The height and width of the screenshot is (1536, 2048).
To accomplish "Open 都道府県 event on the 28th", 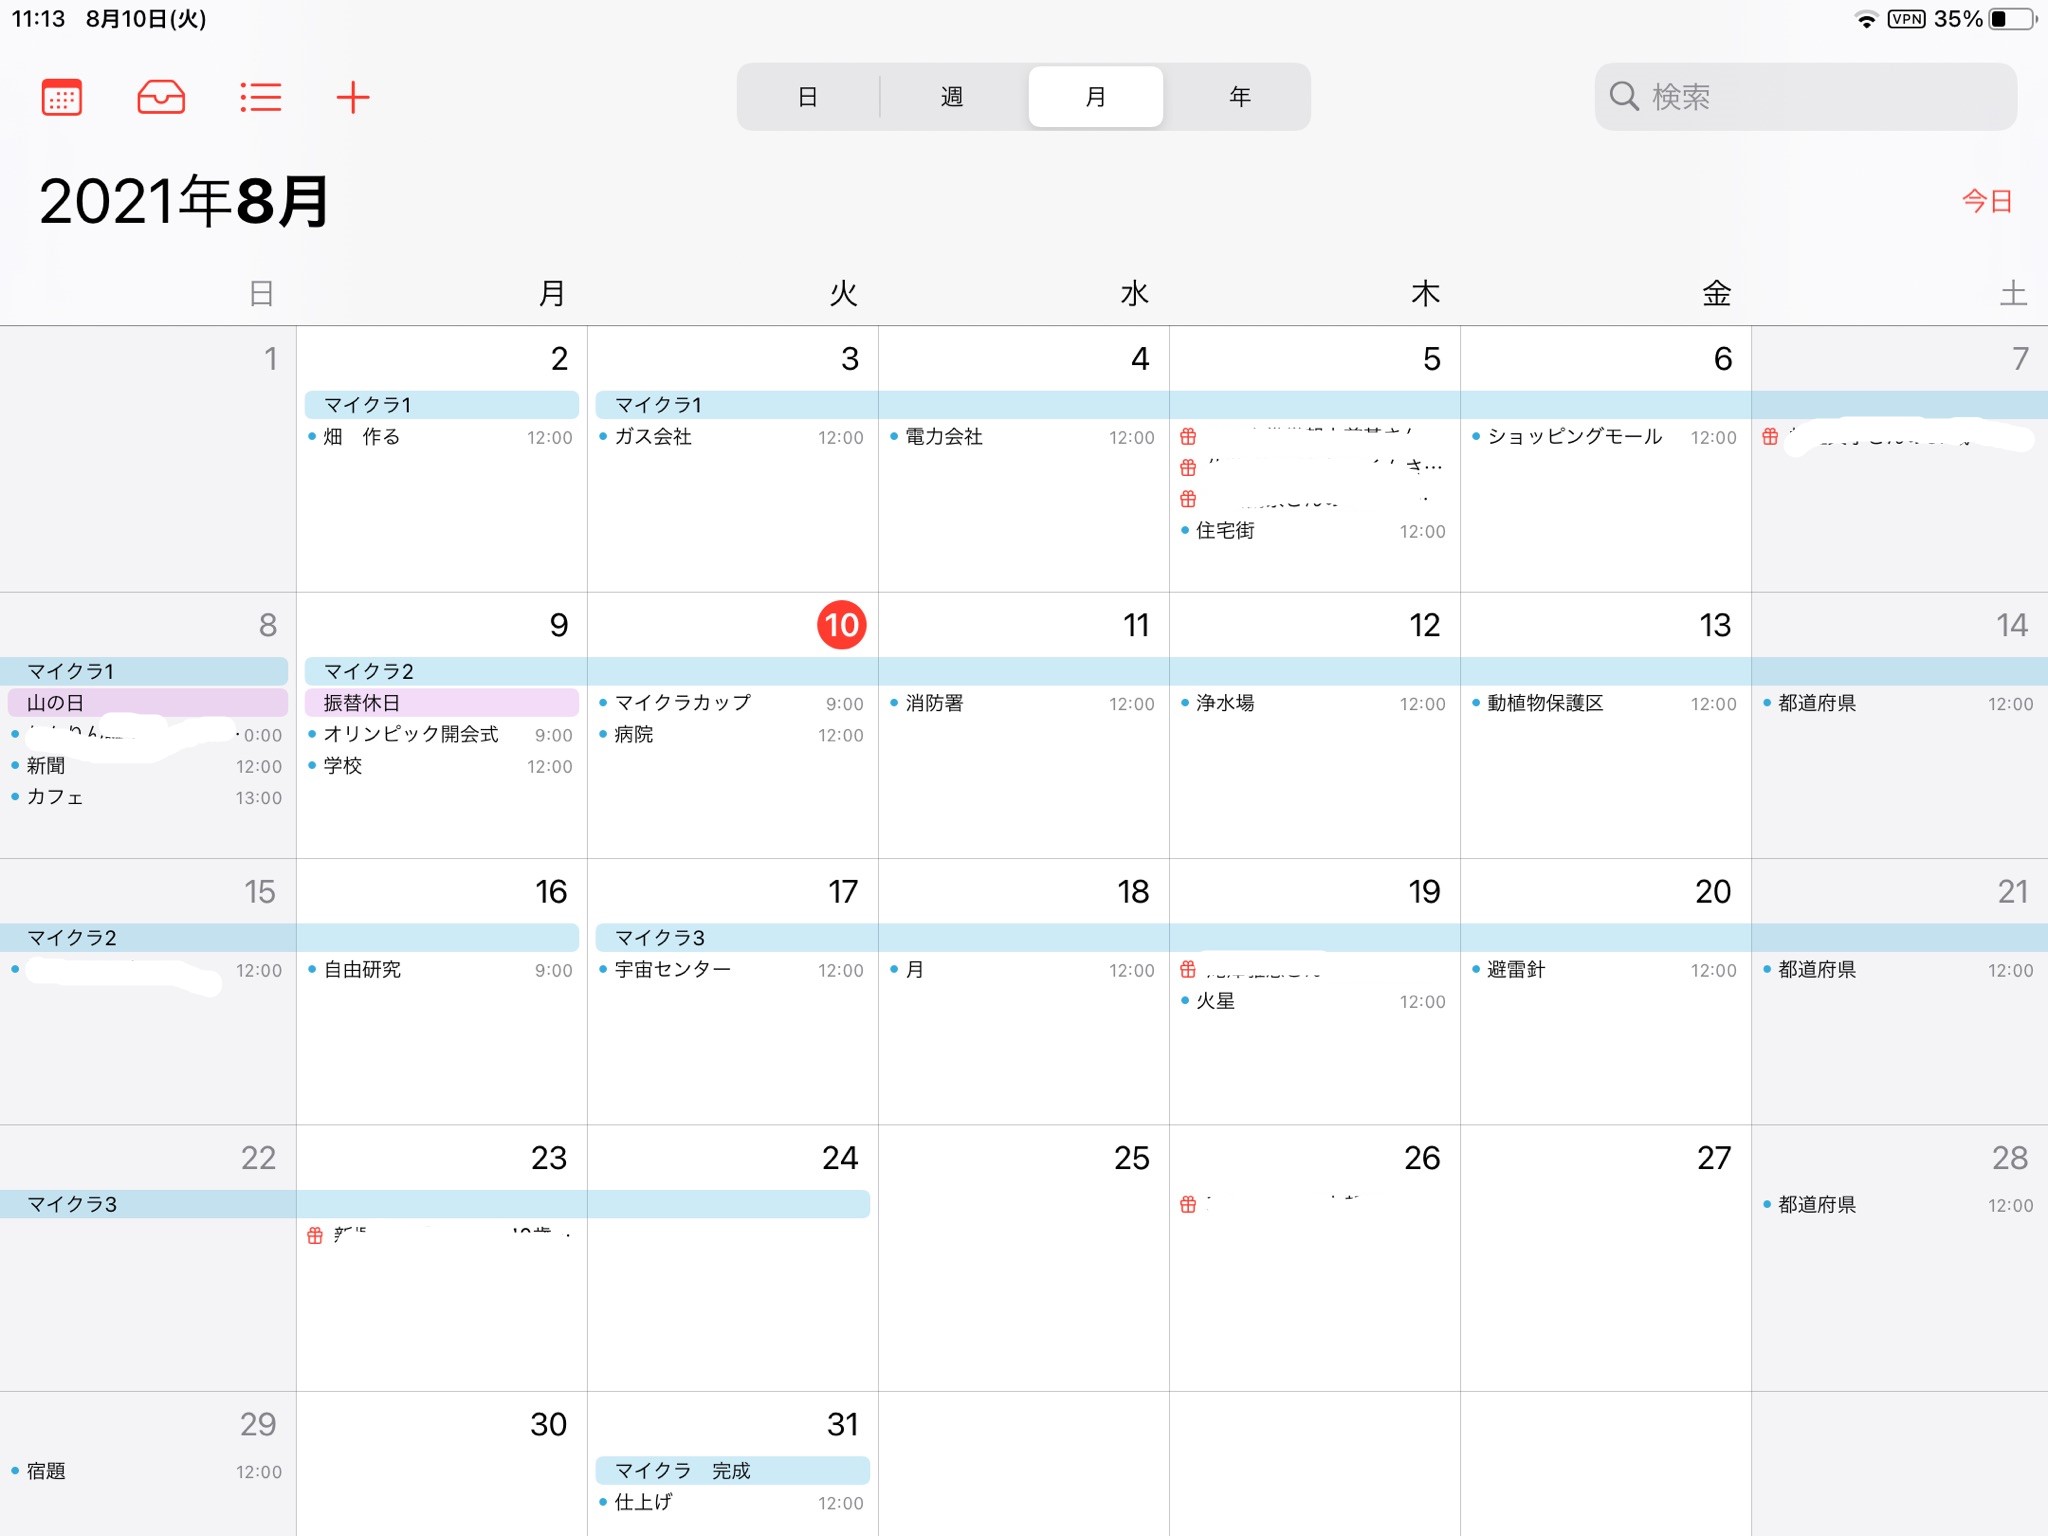I will (1900, 1205).
